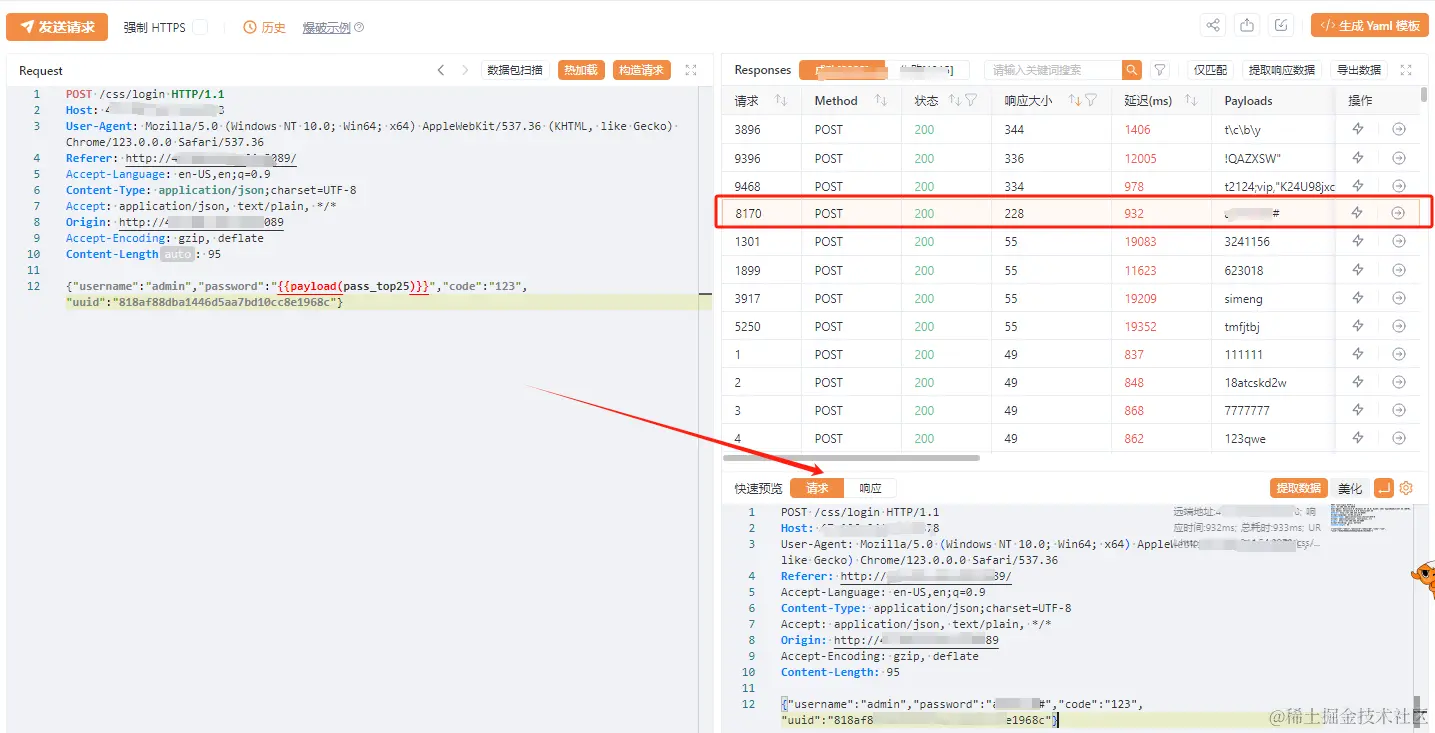1435x733 pixels.
Task: Sort by the 状态 column
Action: [955, 100]
